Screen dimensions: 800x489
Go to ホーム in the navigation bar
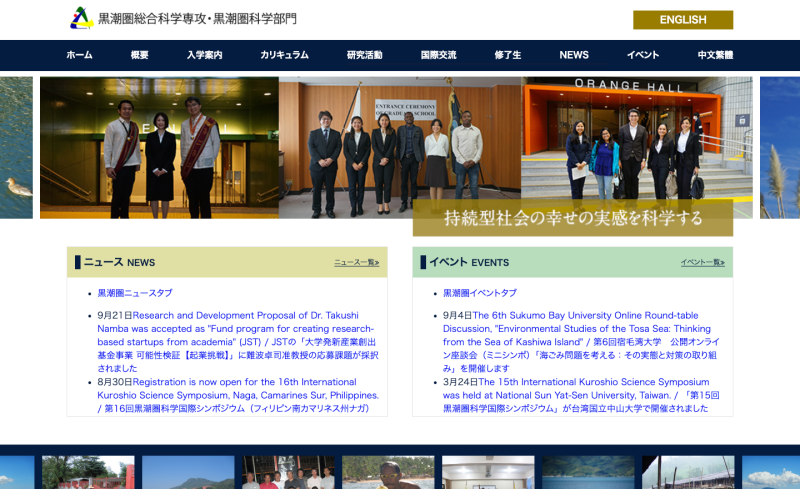point(79,55)
